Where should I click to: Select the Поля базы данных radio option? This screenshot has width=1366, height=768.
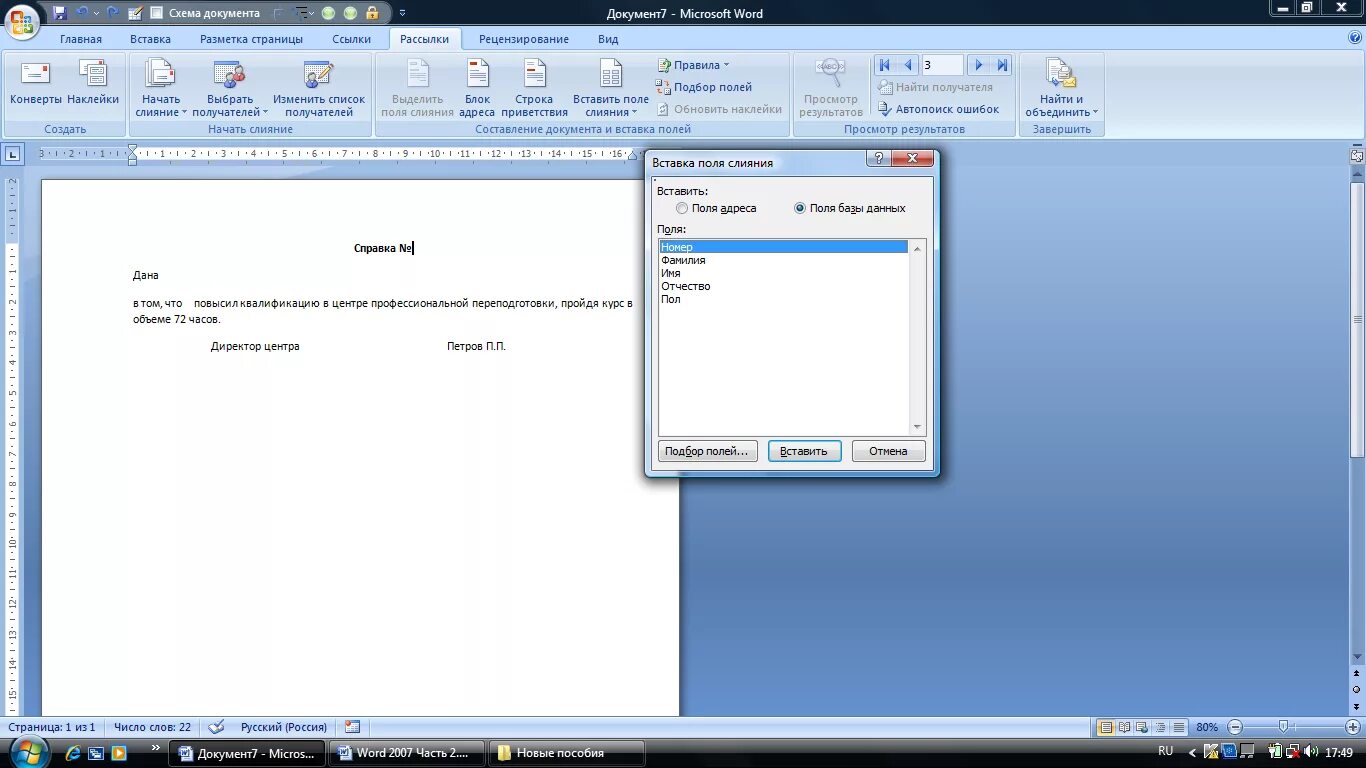(850, 208)
